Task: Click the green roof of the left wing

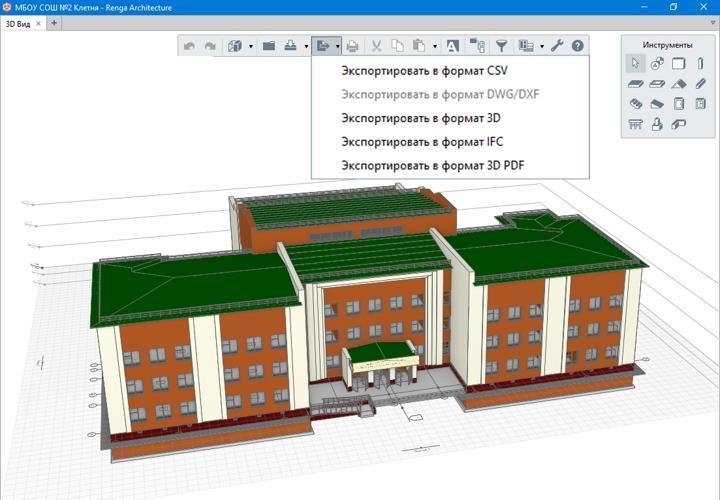Action: coord(193,287)
